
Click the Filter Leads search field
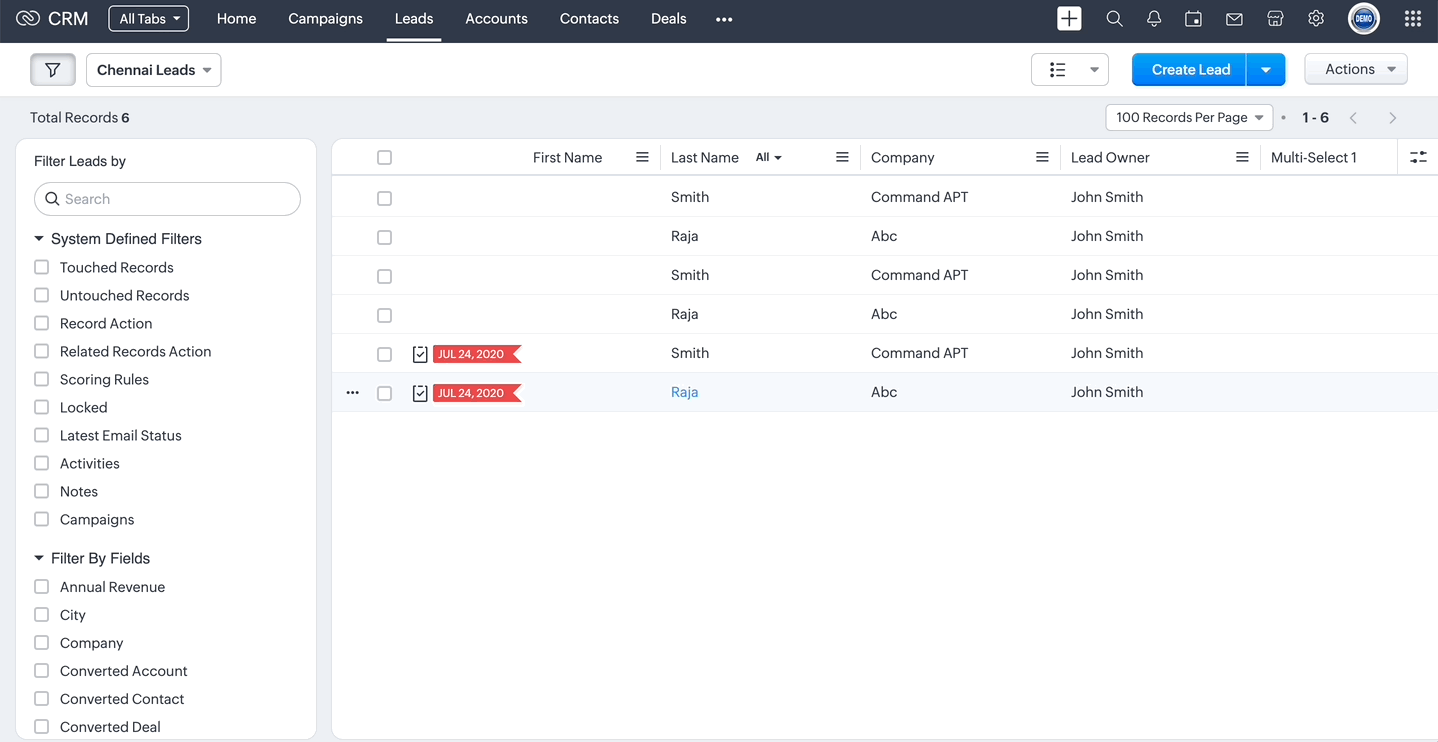click(167, 199)
